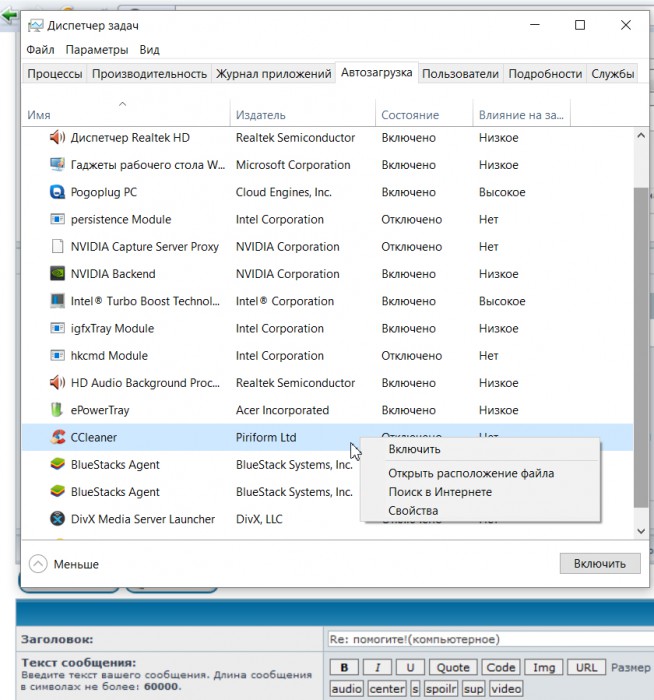Click Высокое in the Intel Turbo Boost row
Screen dimensions: 654x700
tap(502, 301)
